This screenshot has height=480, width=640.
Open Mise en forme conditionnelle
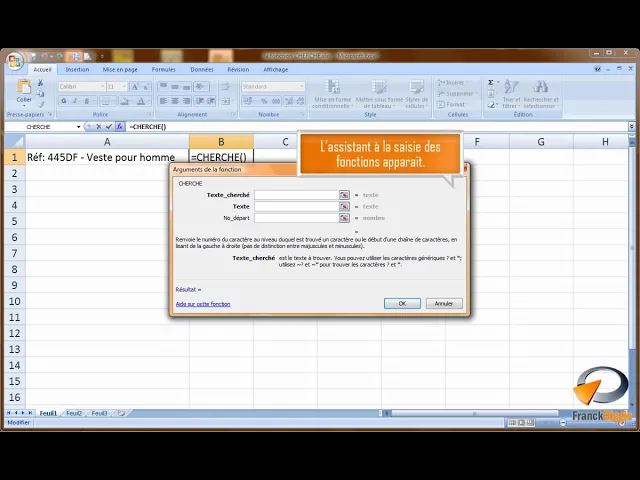point(333,94)
